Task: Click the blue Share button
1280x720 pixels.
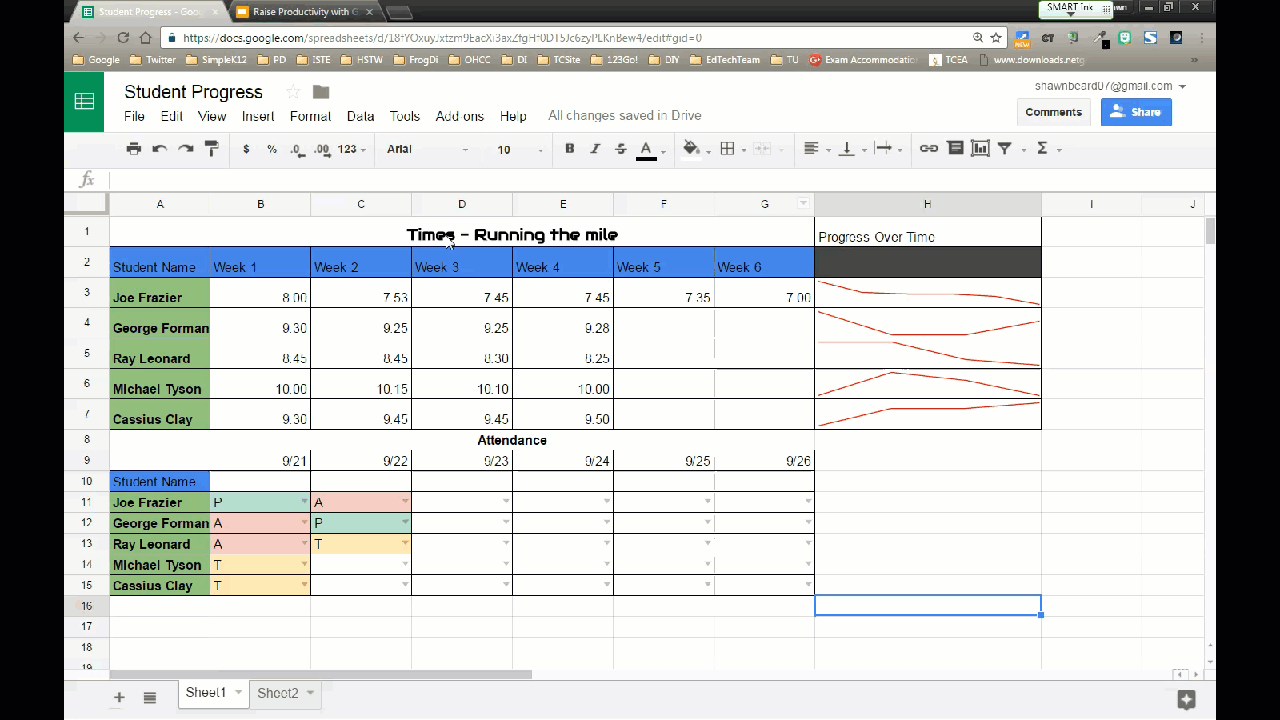Action: tap(1135, 112)
